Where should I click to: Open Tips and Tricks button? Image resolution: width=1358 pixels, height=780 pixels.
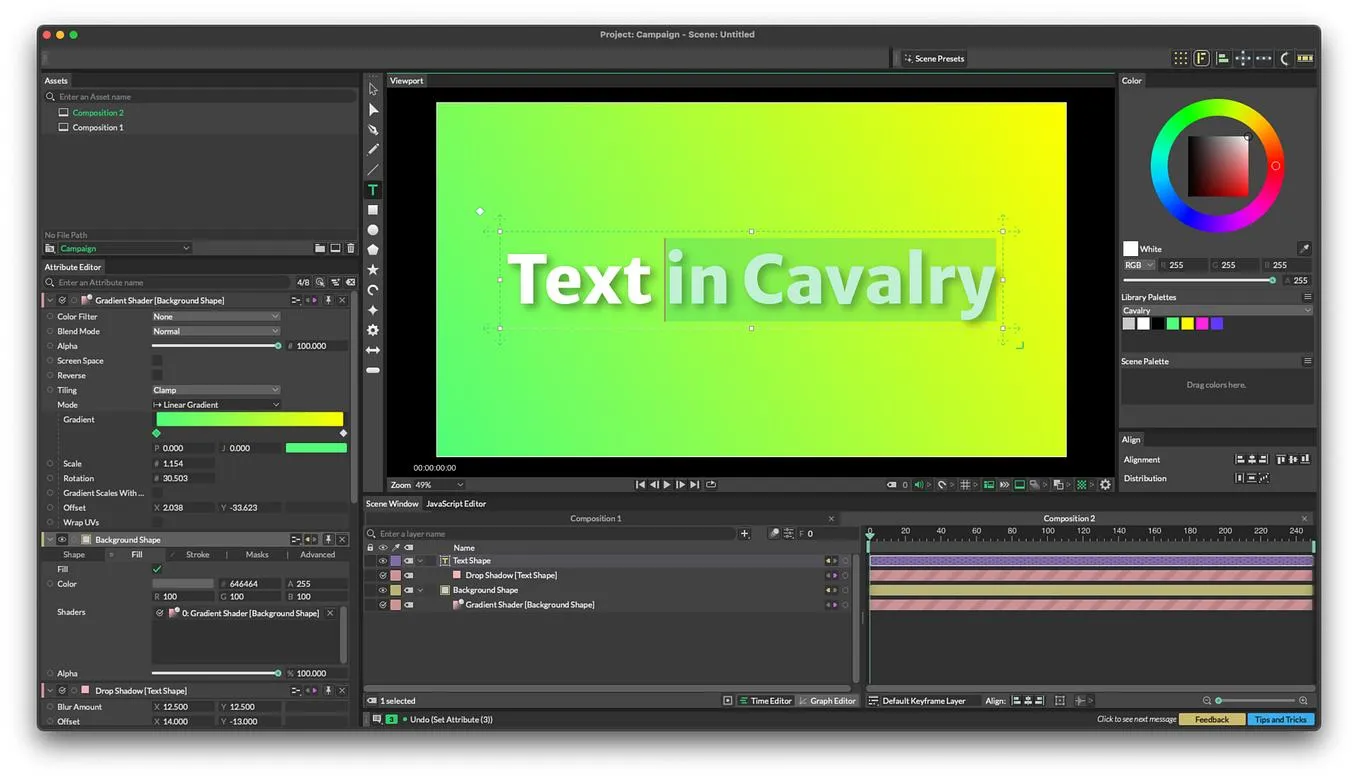click(x=1281, y=719)
